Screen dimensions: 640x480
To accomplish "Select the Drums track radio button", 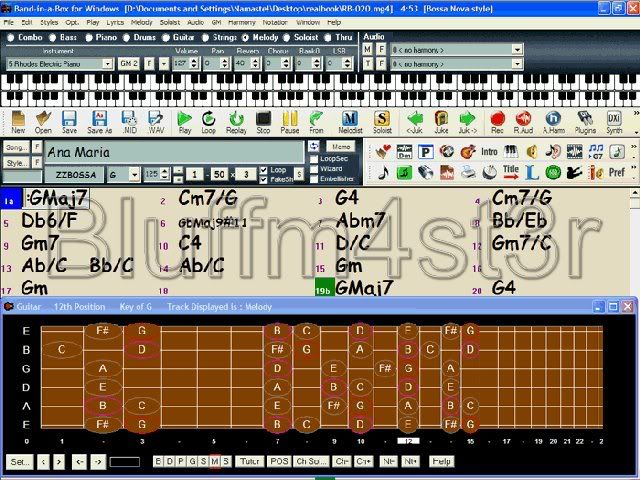I will tap(127, 38).
